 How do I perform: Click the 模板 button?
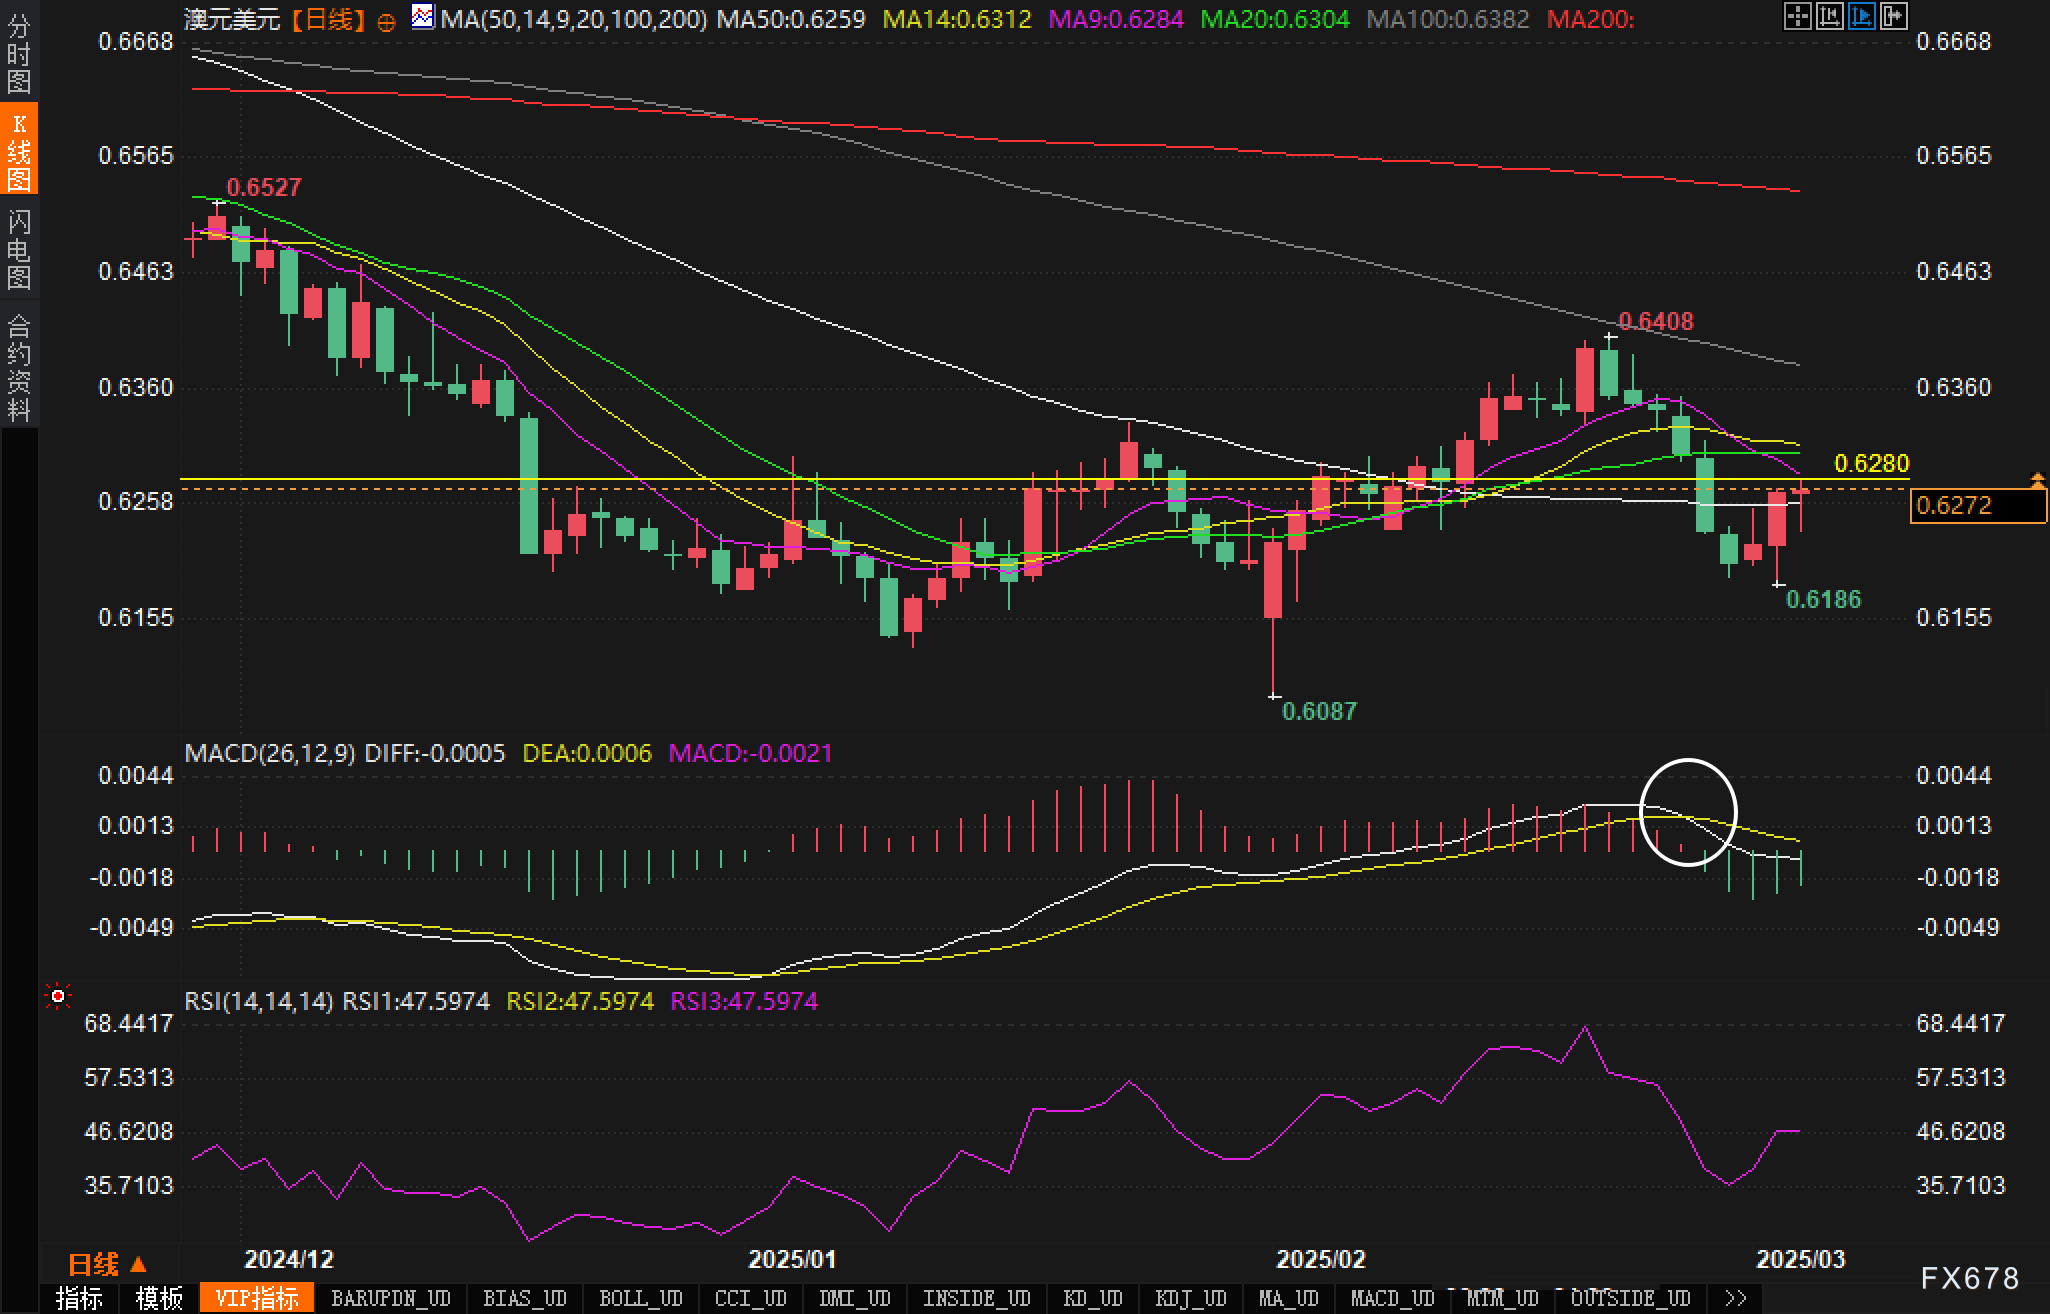pos(159,1298)
